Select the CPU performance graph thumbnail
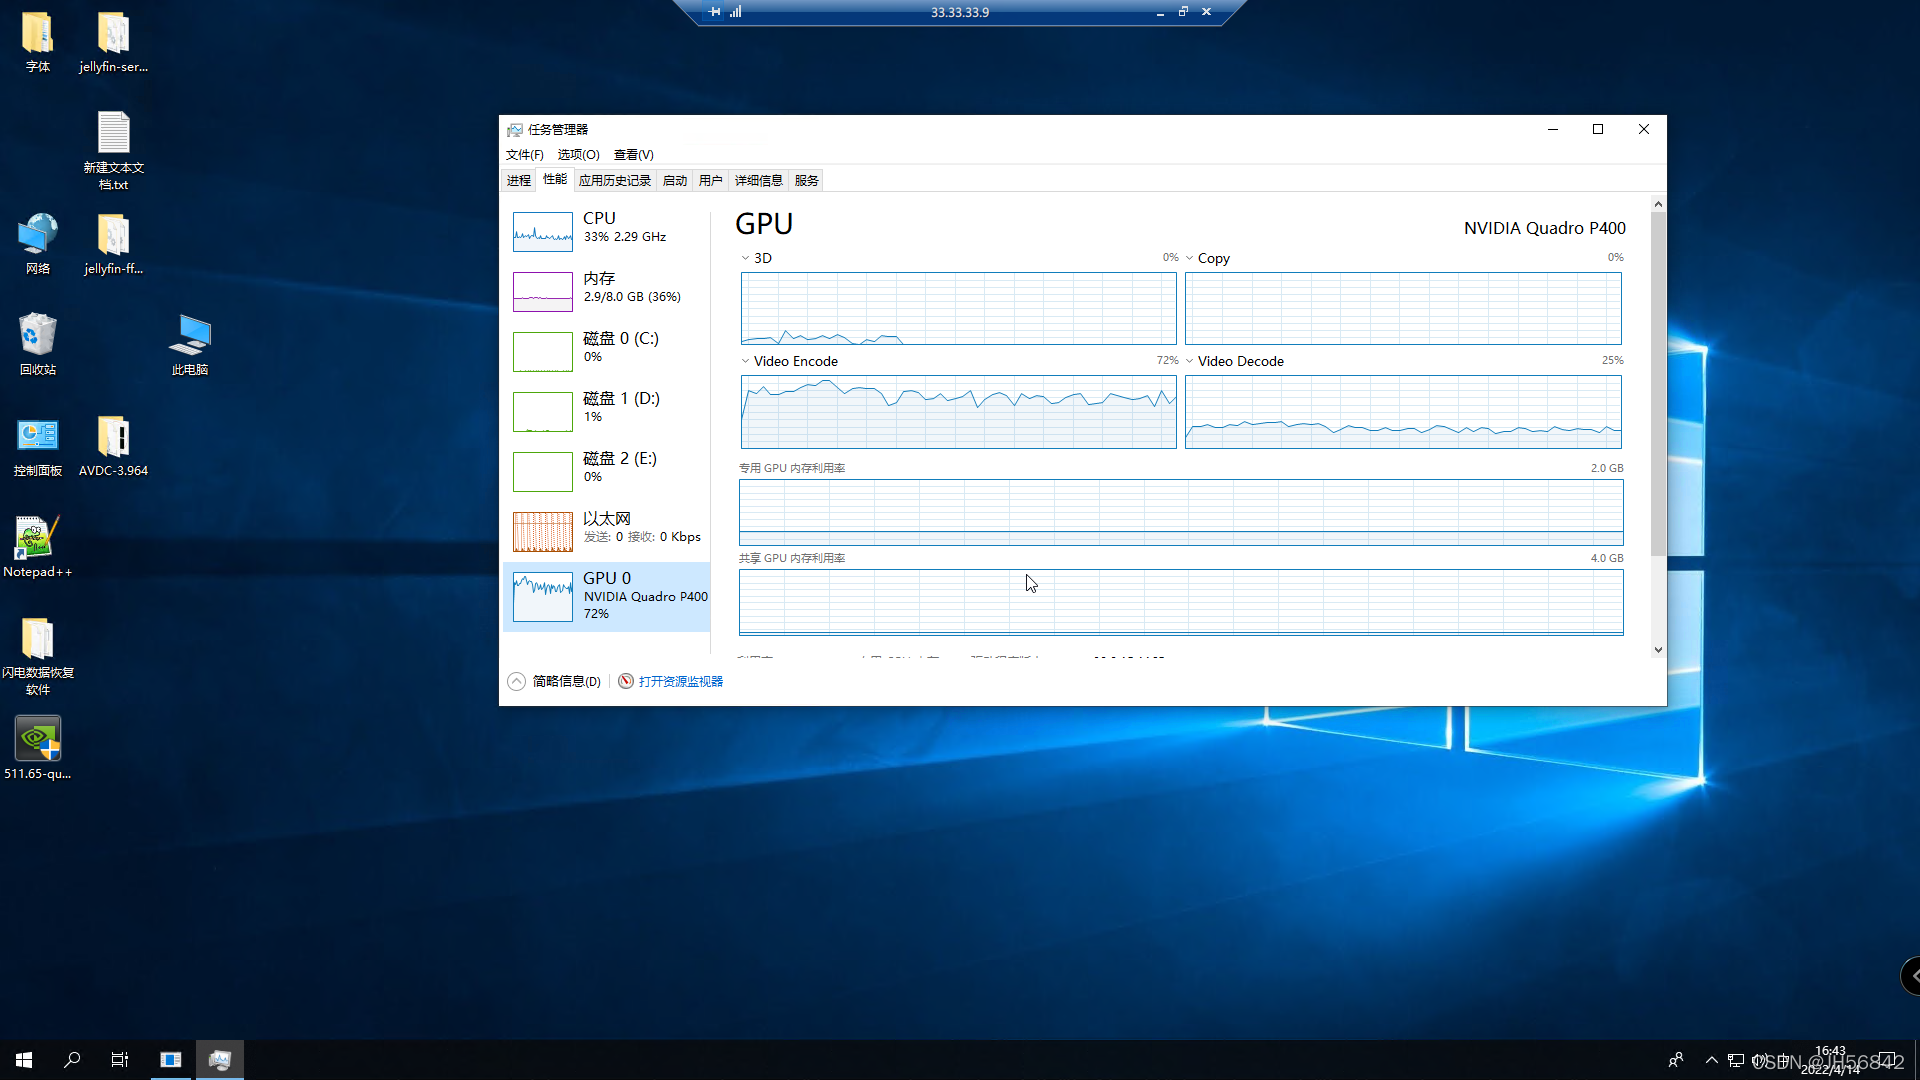The width and height of the screenshot is (1920, 1080). point(543,231)
